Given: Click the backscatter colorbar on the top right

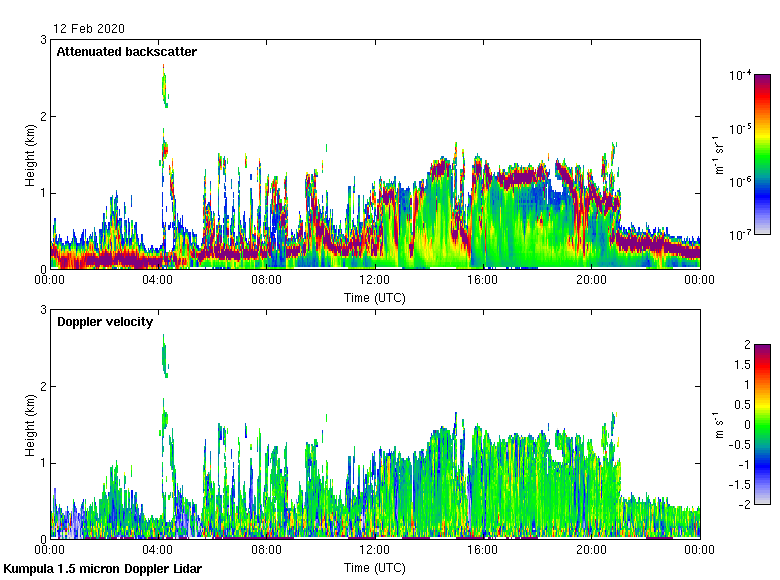Looking at the screenshot, I should (x=762, y=154).
